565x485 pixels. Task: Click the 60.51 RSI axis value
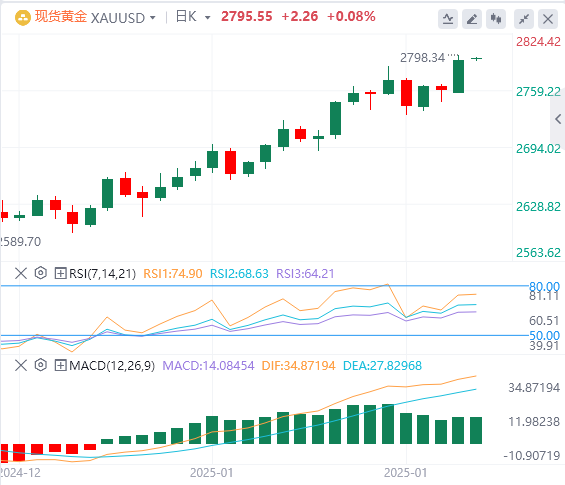(544, 320)
